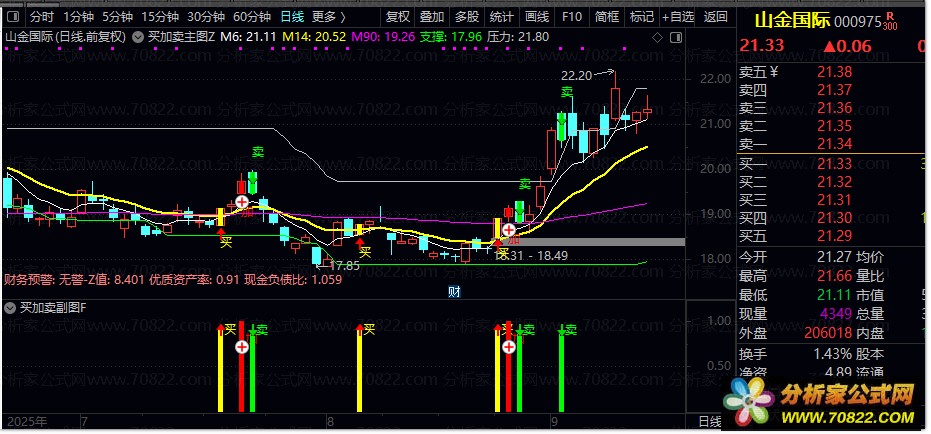Image resolution: width=931 pixels, height=434 pixels.
Task: Click the red bar with plus in late August
Action: tap(509, 368)
